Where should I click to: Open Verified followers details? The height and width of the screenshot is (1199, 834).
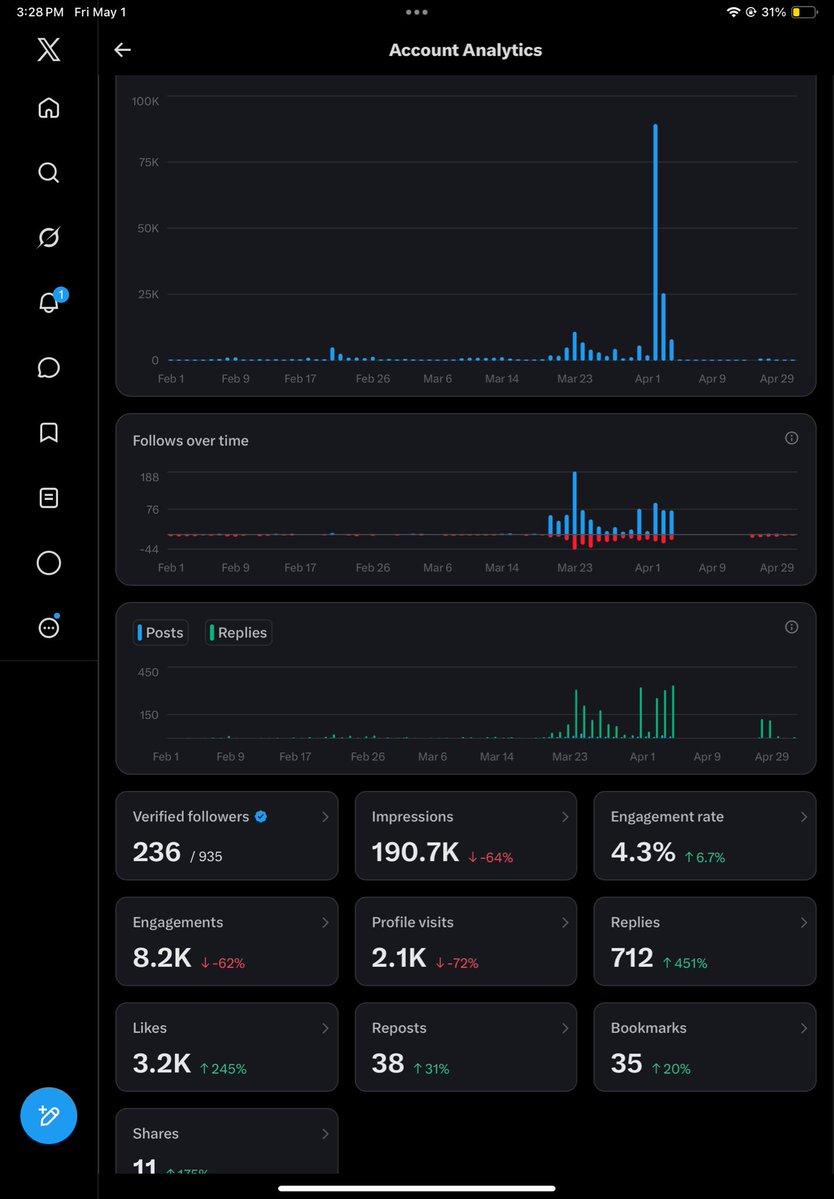227,836
